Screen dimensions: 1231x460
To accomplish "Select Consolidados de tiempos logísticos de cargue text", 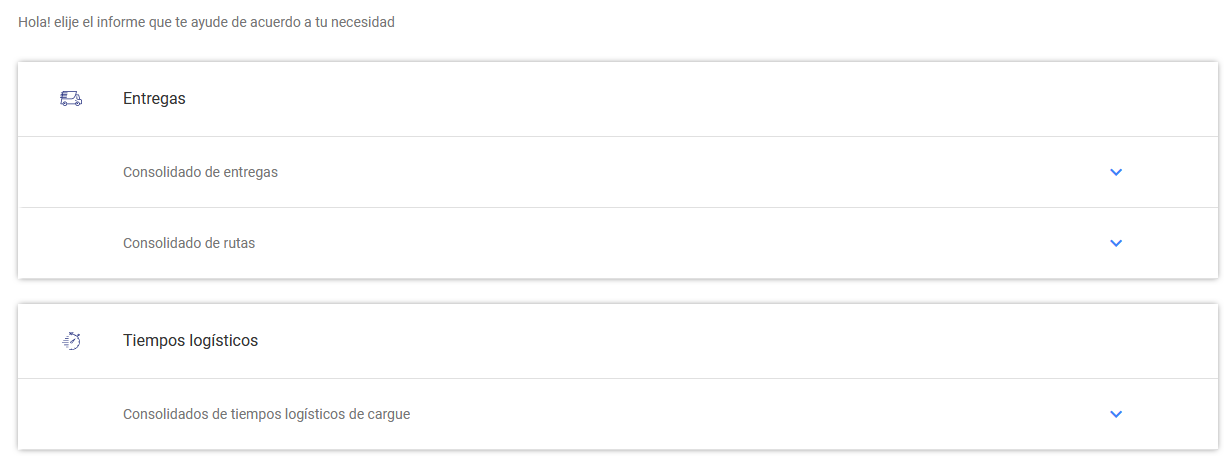I will tap(266, 414).
